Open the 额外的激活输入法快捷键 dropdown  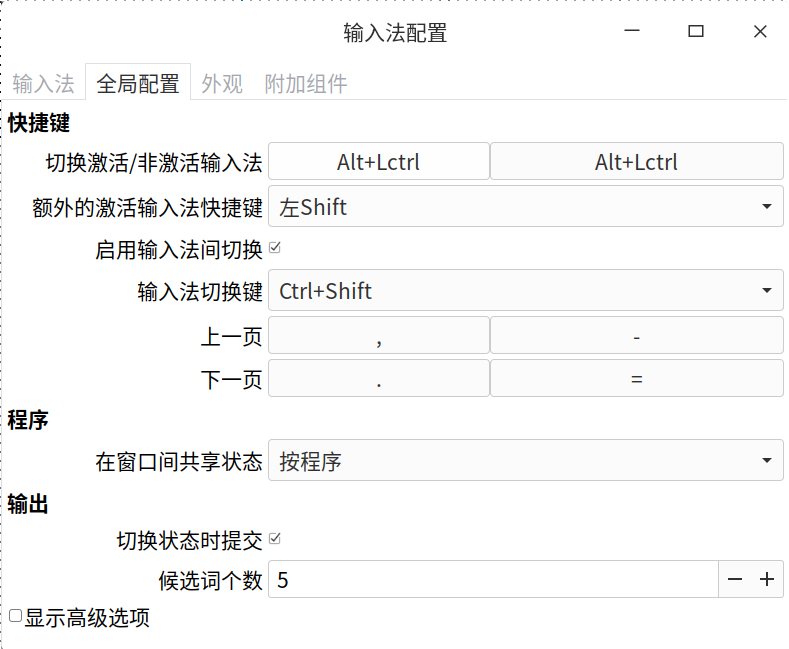[x=525, y=207]
